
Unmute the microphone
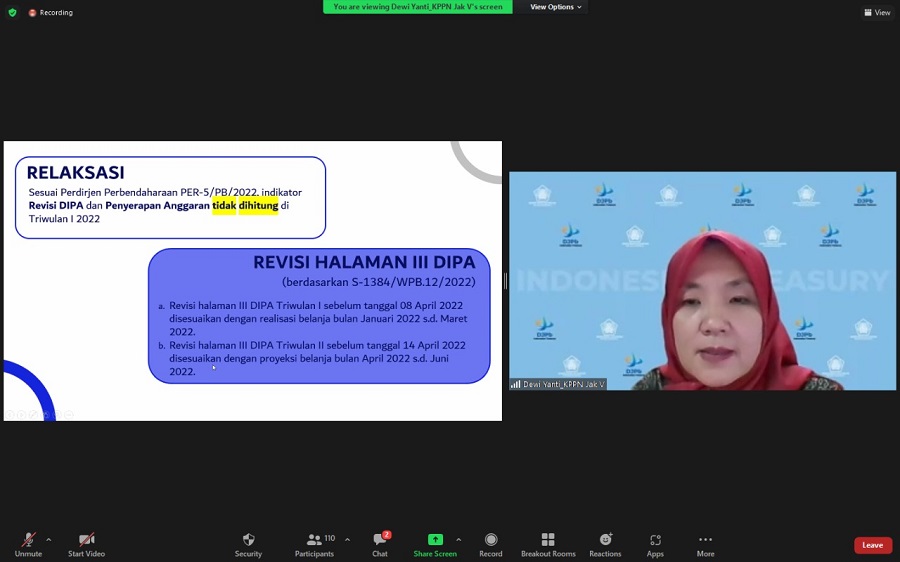pyautogui.click(x=28, y=544)
